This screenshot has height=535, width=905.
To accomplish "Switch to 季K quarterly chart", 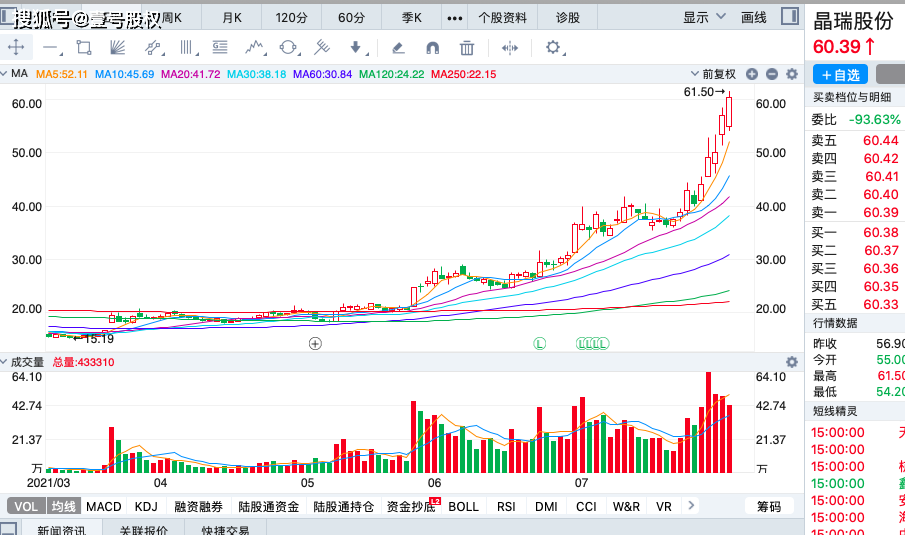I will click(412, 17).
